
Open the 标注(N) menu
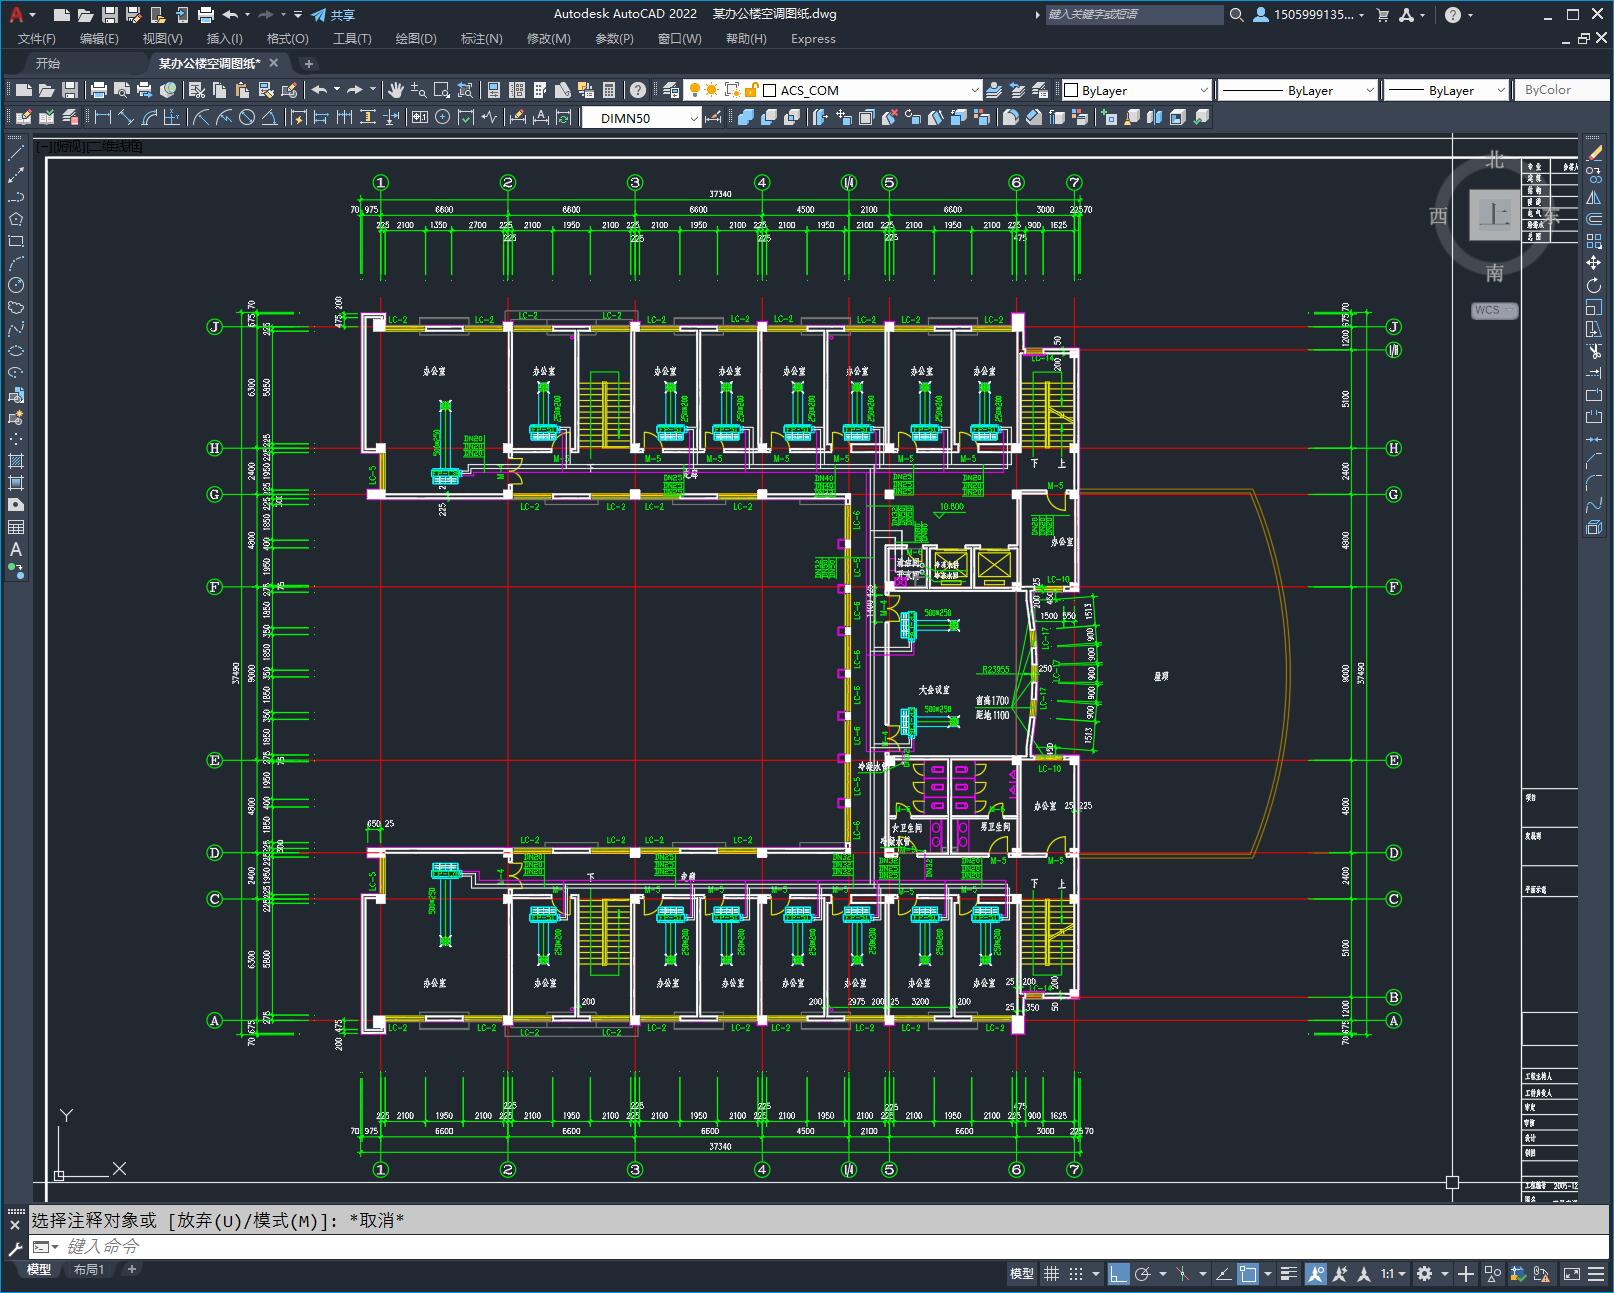[x=481, y=38]
